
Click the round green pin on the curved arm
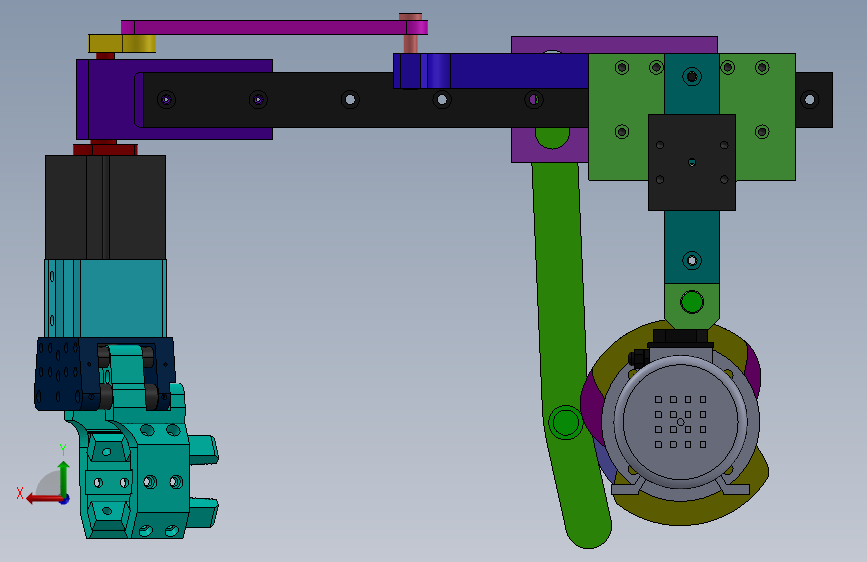point(565,423)
